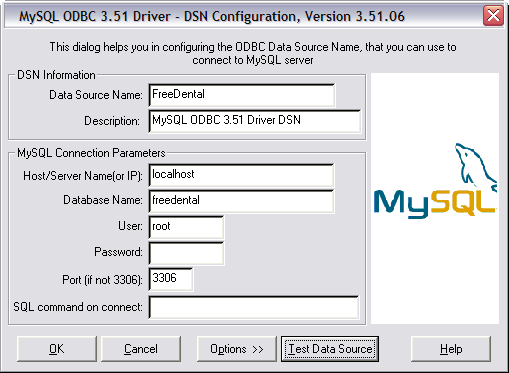Focus the empty Password field
Viewport: 509px width, 373px height.
click(186, 253)
